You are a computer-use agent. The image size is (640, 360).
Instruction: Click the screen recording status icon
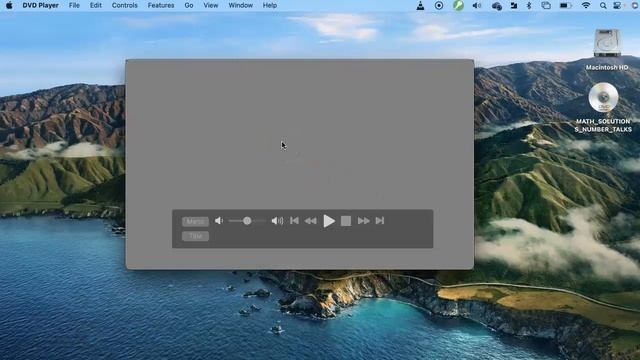[439, 5]
